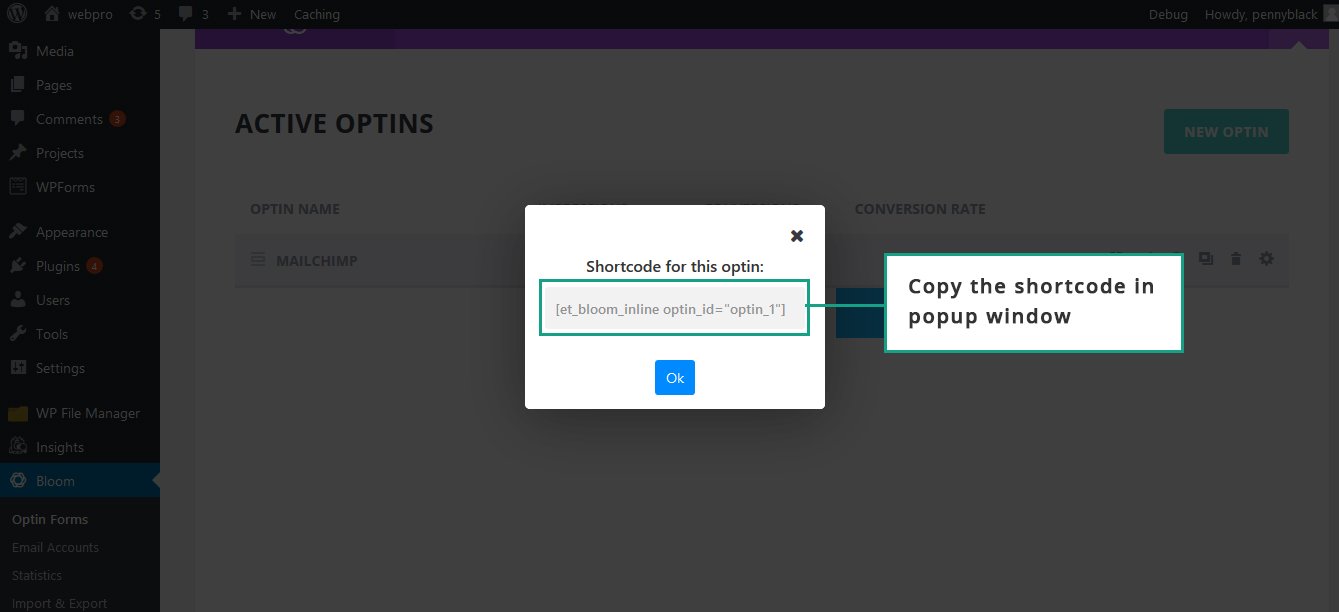The height and width of the screenshot is (612, 1339).
Task: Select the Bloom sidebar menu
Action: 80,481
